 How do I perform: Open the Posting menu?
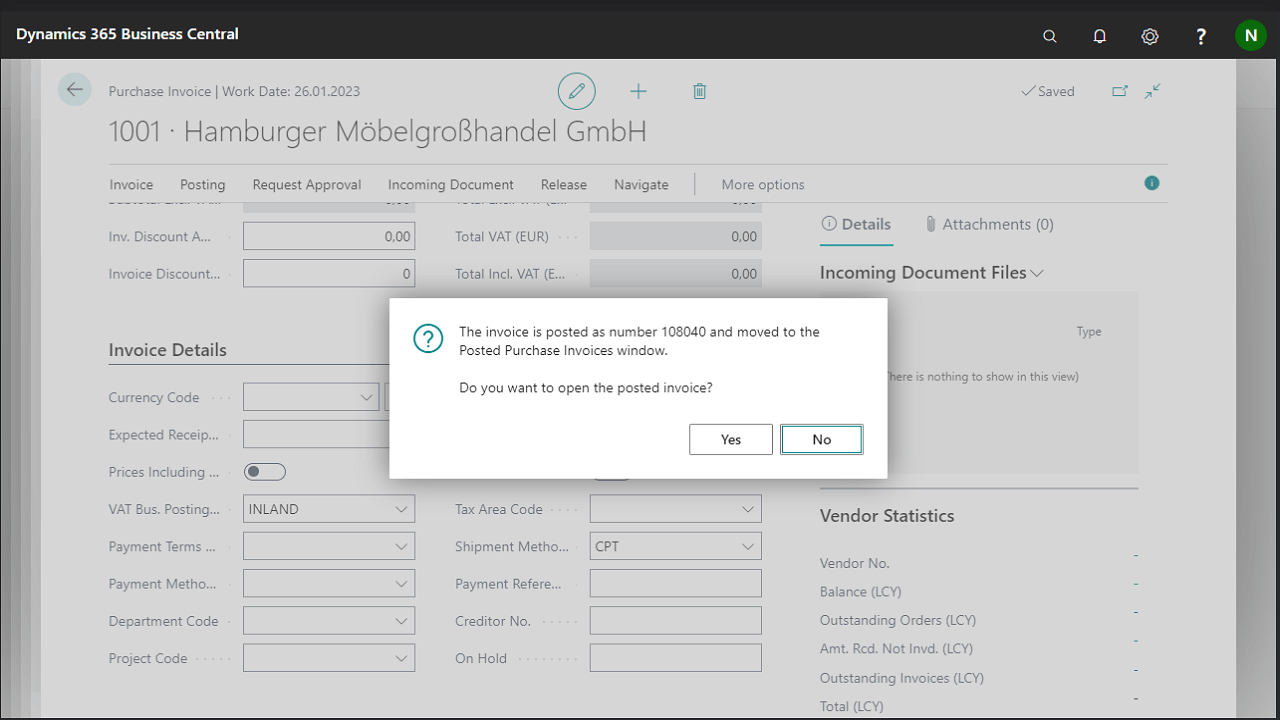203,184
